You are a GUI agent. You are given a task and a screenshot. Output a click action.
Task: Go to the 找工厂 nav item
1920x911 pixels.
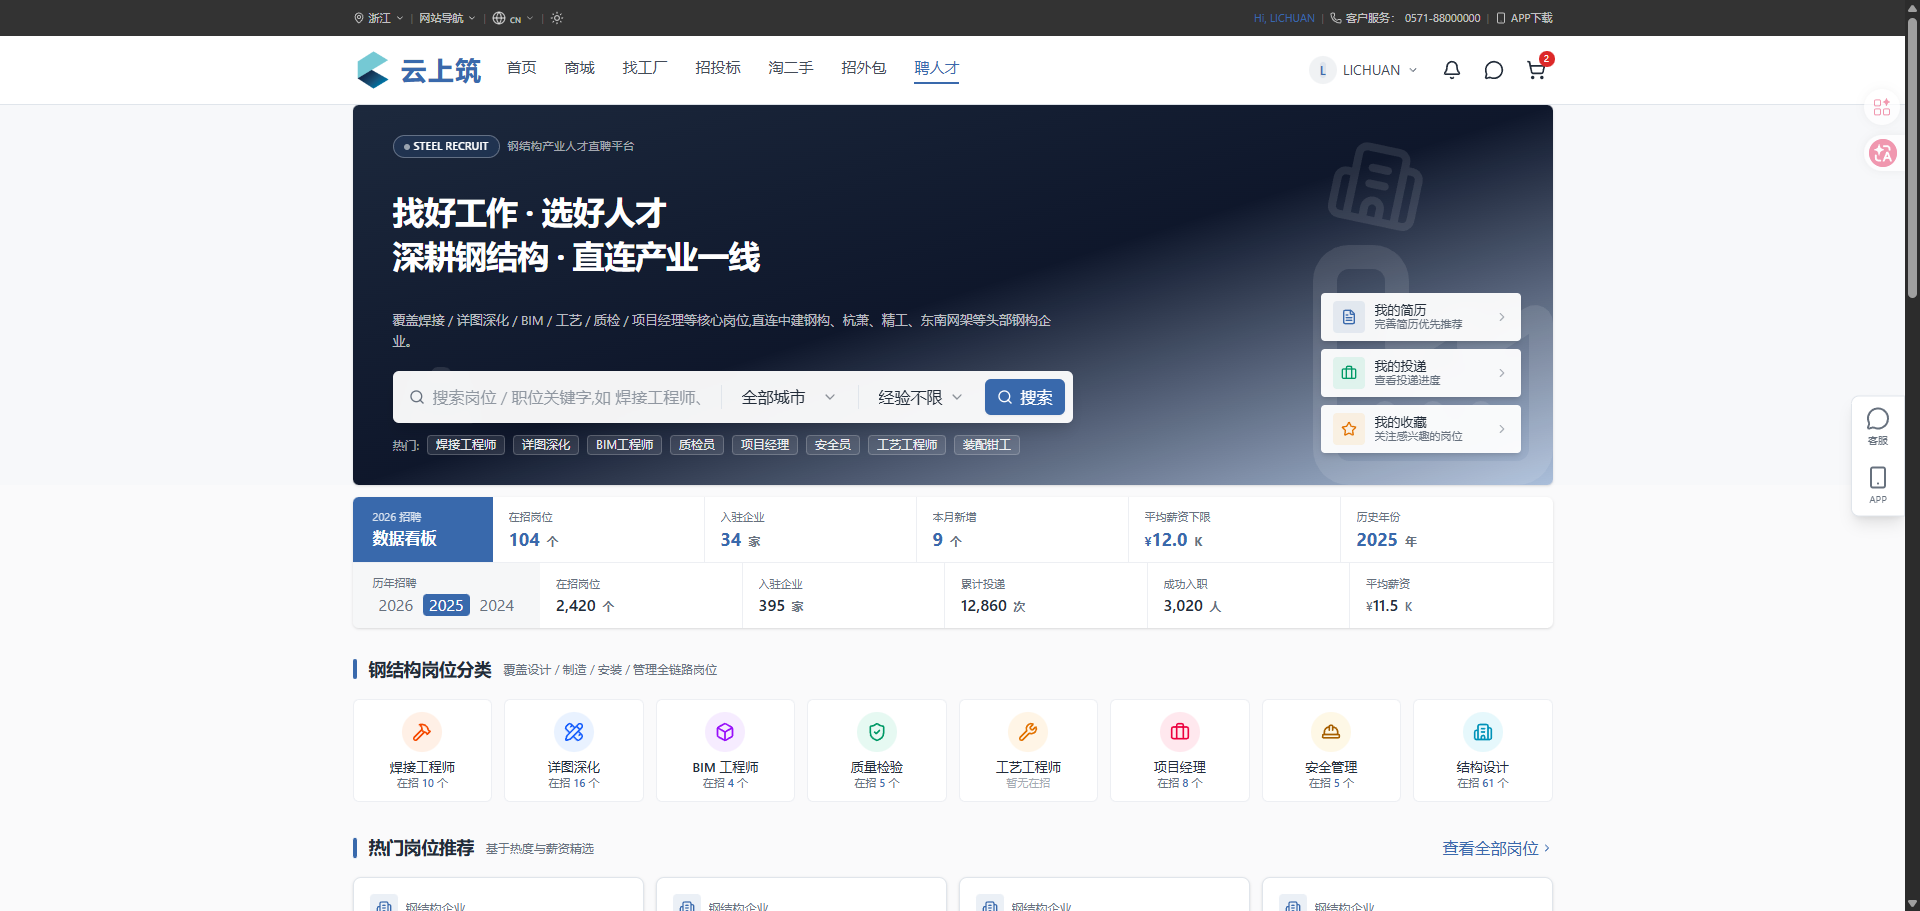click(x=645, y=68)
